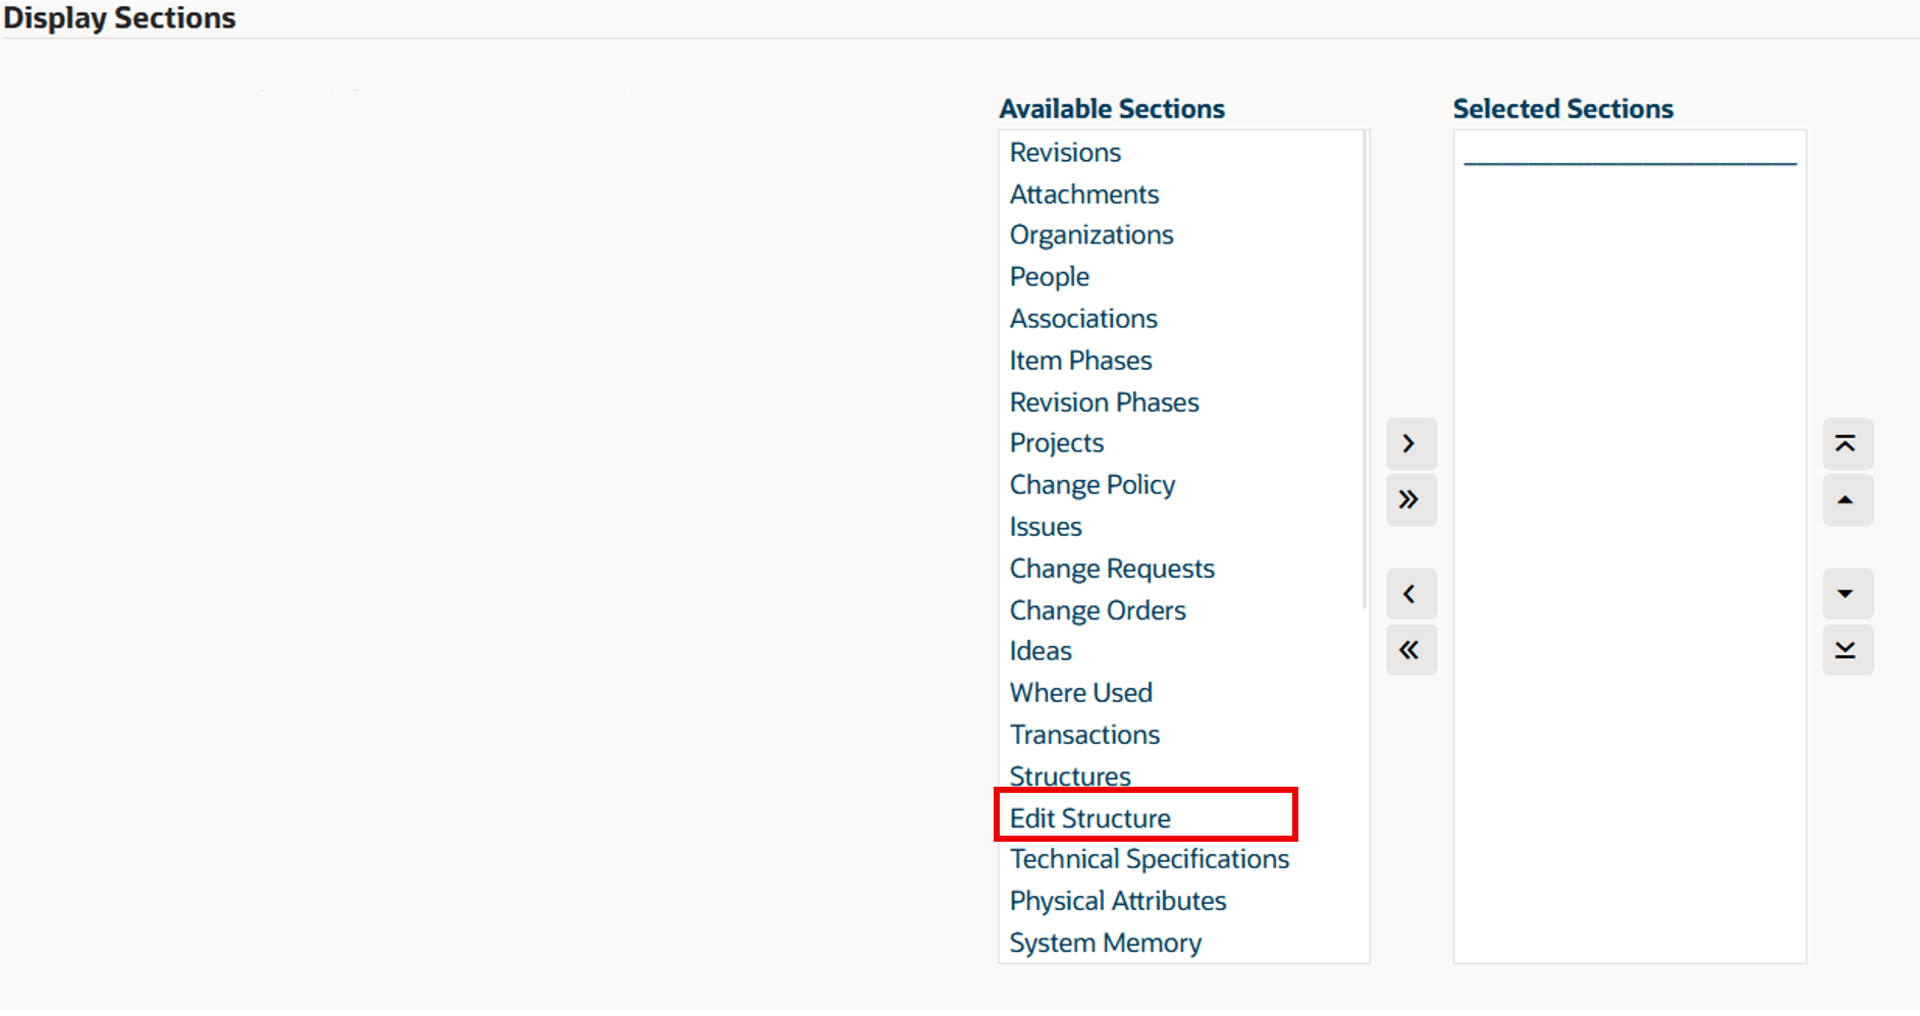1920x1016 pixels.
Task: Select Organizations in Available Sections
Action: [1091, 236]
